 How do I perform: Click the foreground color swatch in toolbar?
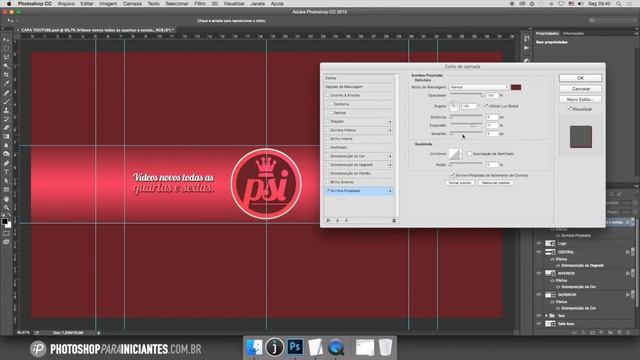pyautogui.click(x=4, y=221)
